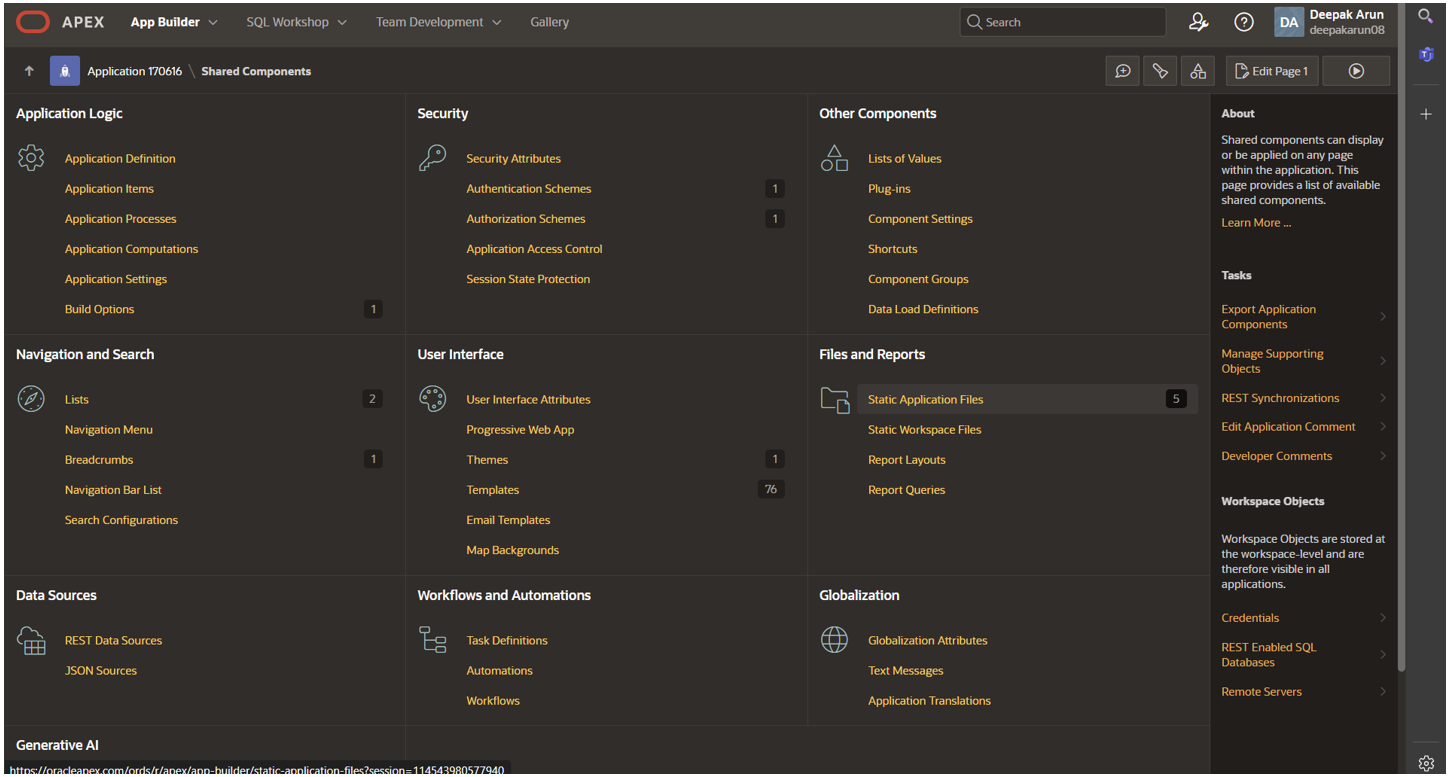Open the browser sidebar settings gear

1426,763
